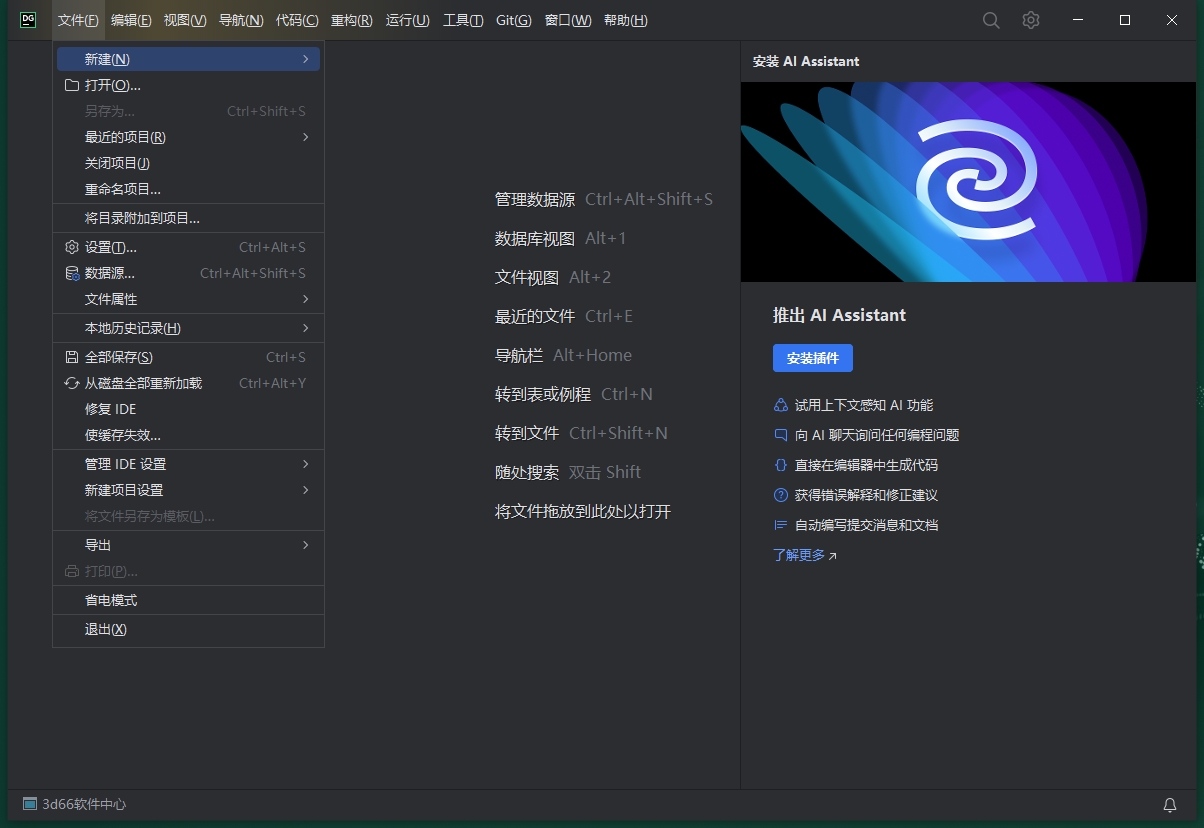Open the 帮助(H) menu
Image resolution: width=1204 pixels, height=828 pixels.
pyautogui.click(x=626, y=20)
